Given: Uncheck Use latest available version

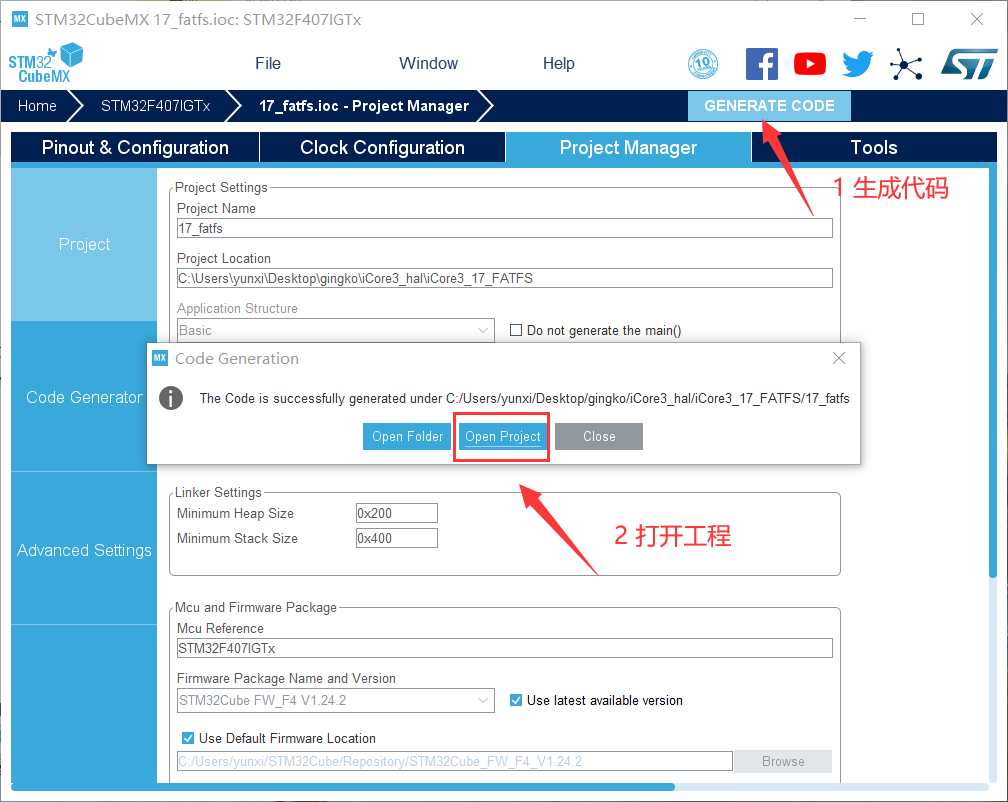Looking at the screenshot, I should (x=517, y=700).
